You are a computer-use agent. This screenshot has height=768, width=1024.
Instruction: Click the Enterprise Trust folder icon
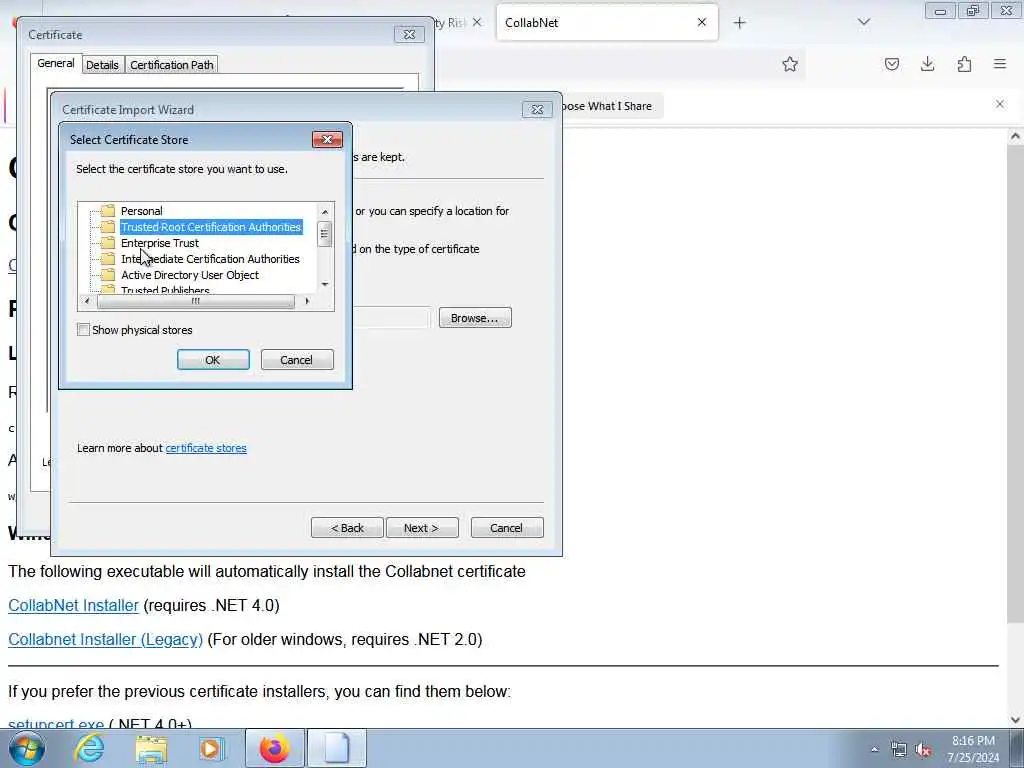point(108,243)
